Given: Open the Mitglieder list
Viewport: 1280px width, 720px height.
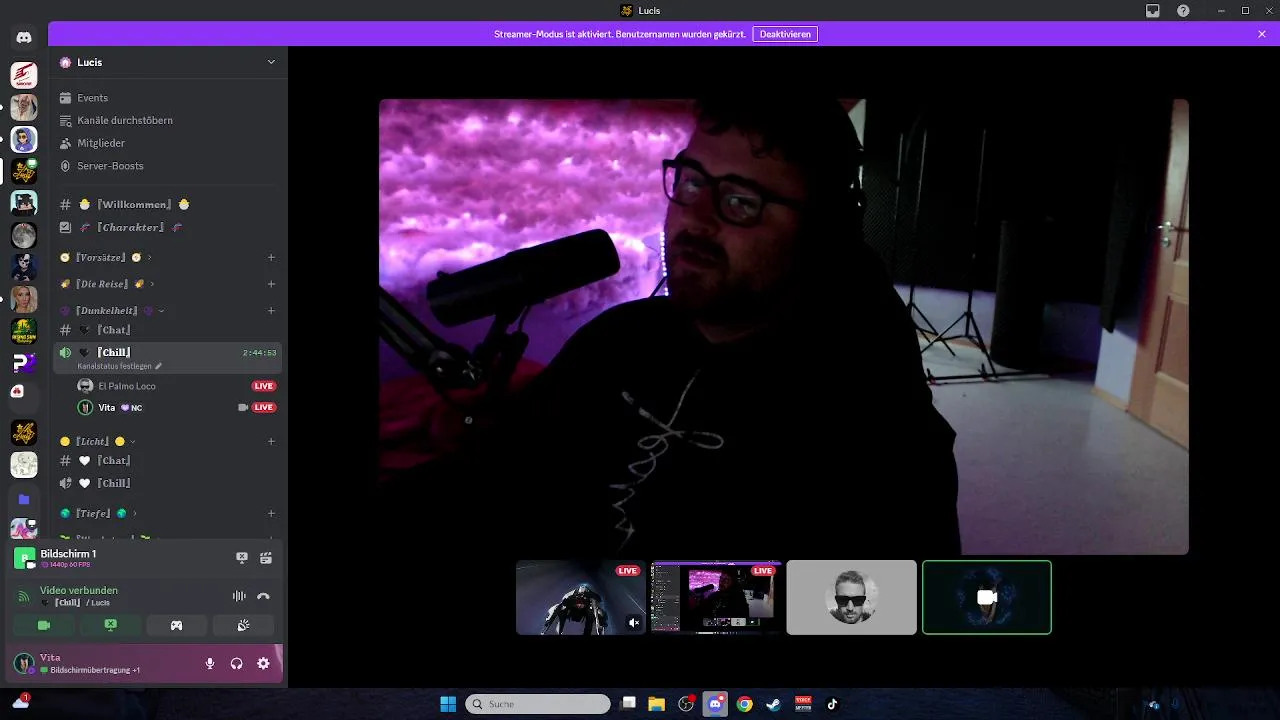Looking at the screenshot, I should click(x=168, y=143).
